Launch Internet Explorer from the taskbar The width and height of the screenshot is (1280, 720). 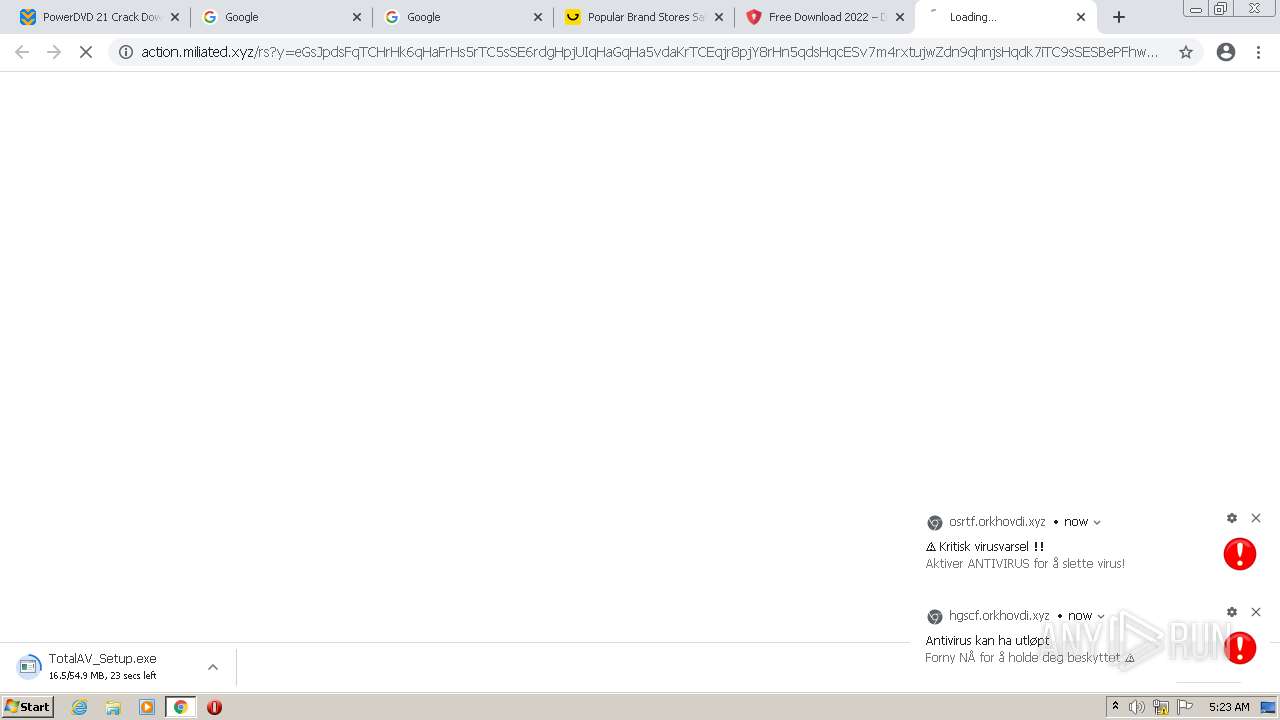(x=79, y=707)
